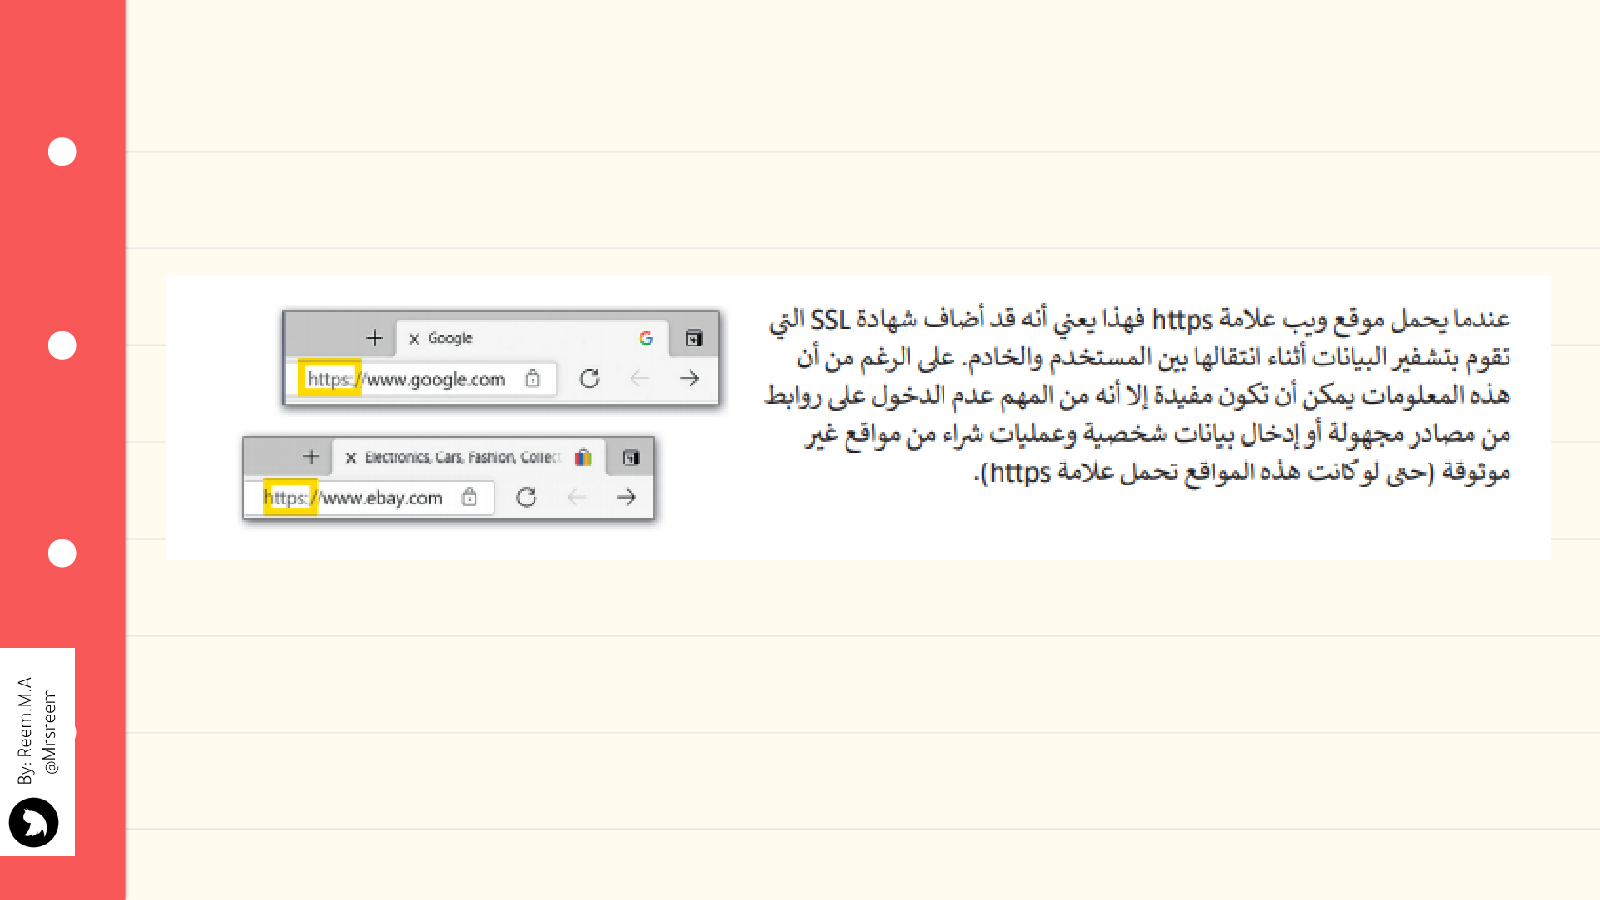Click the tab actions icon right of Google tab

(x=694, y=338)
